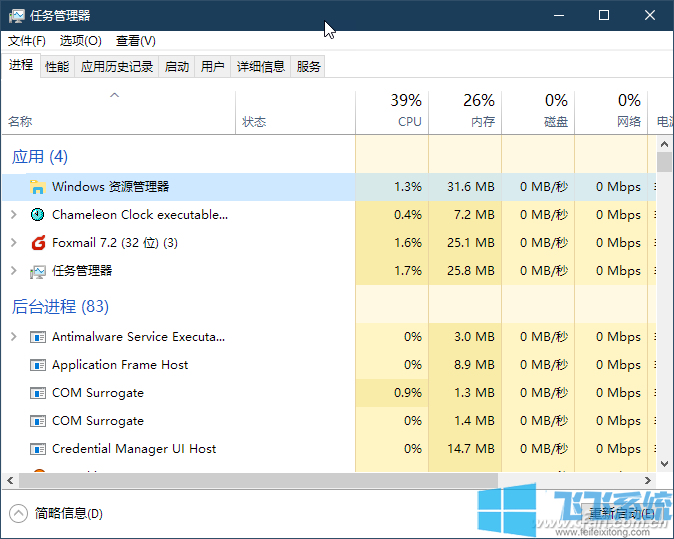The height and width of the screenshot is (539, 674).
Task: Click the vertical scrollbar down arrow
Action: pyautogui.click(x=665, y=463)
